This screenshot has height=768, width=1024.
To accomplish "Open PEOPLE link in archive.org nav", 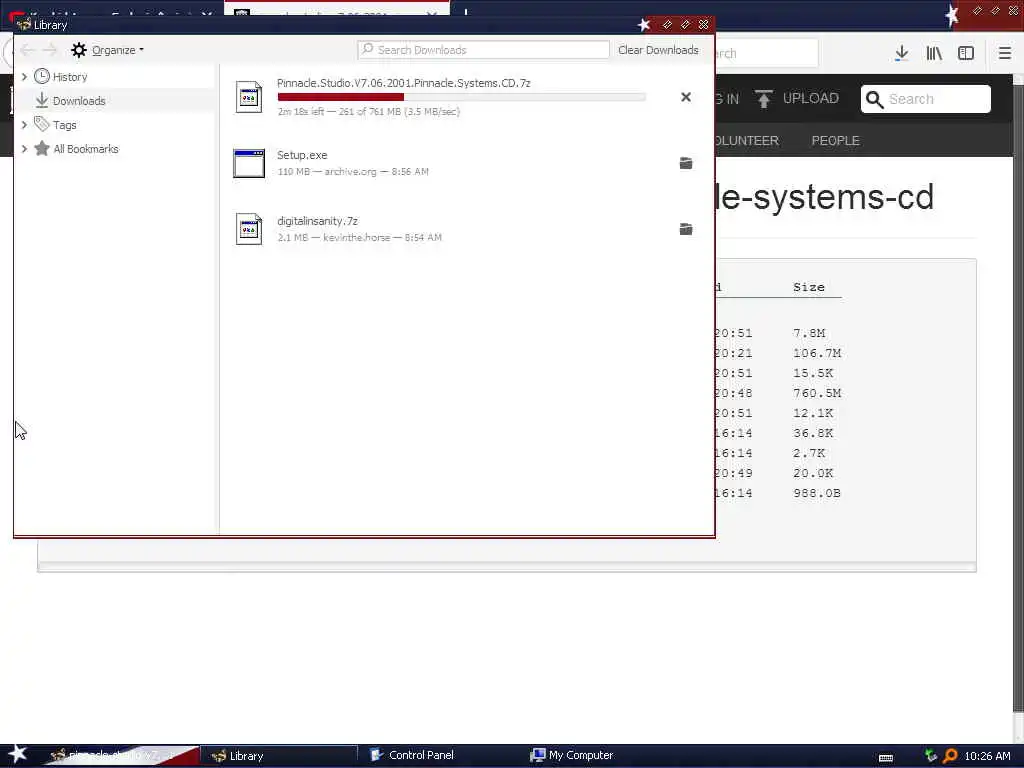I will click(x=835, y=140).
